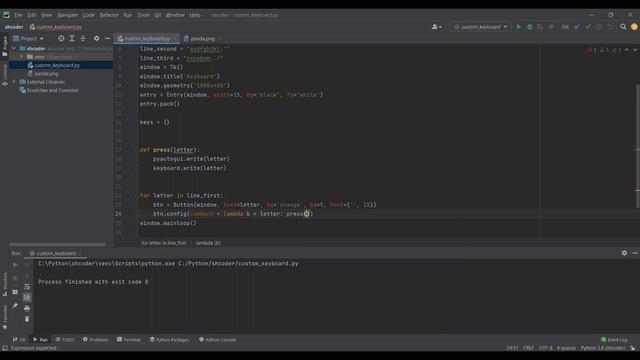This screenshot has height=360, width=640.
Task: Jump to the next highlighted error arrow
Action: tap(635, 50)
